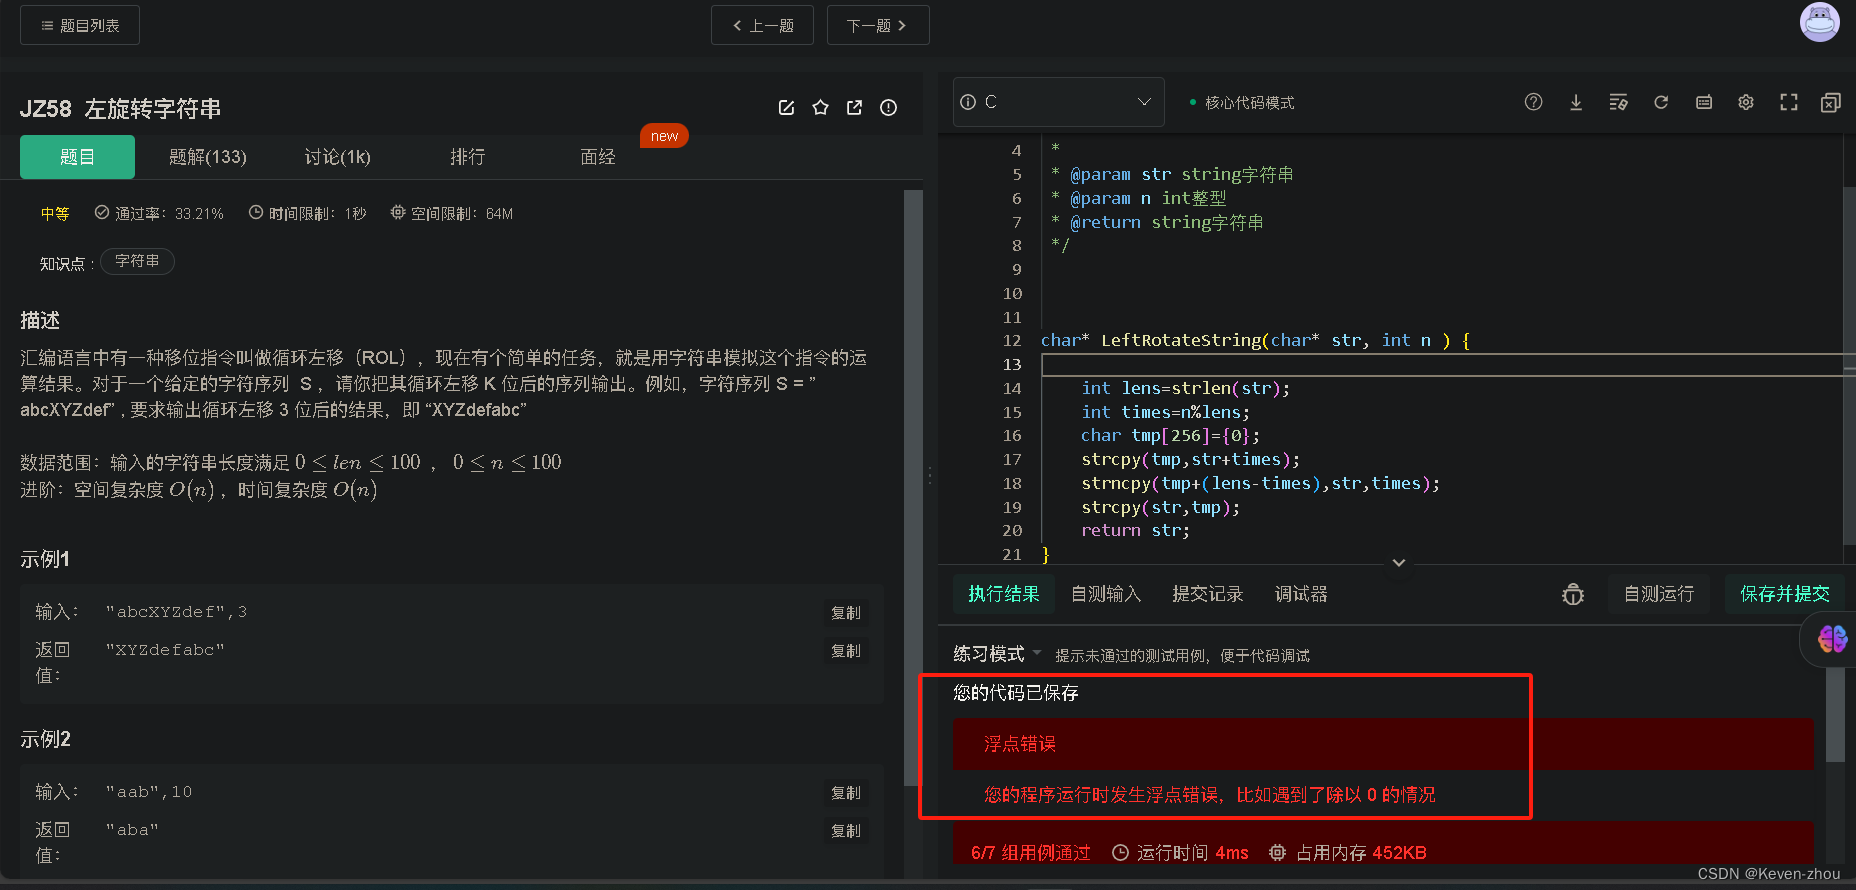The image size is (1856, 890).
Task: Open the AI brain assistant icon
Action: coord(1832,638)
